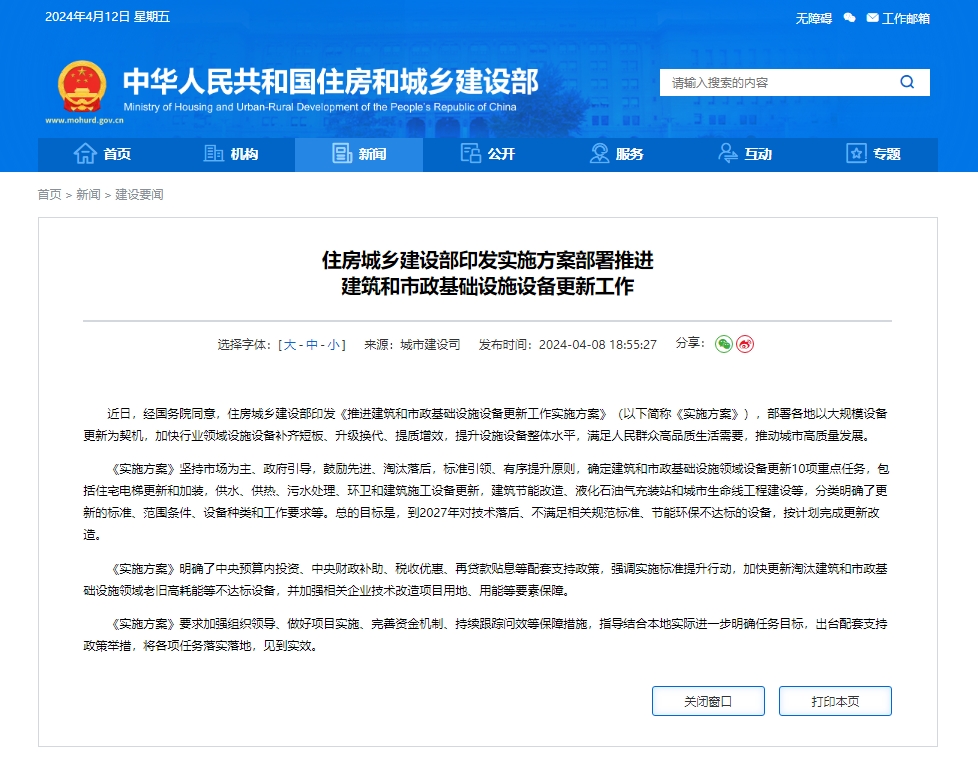Open the 公开 navigation tab

coord(488,154)
